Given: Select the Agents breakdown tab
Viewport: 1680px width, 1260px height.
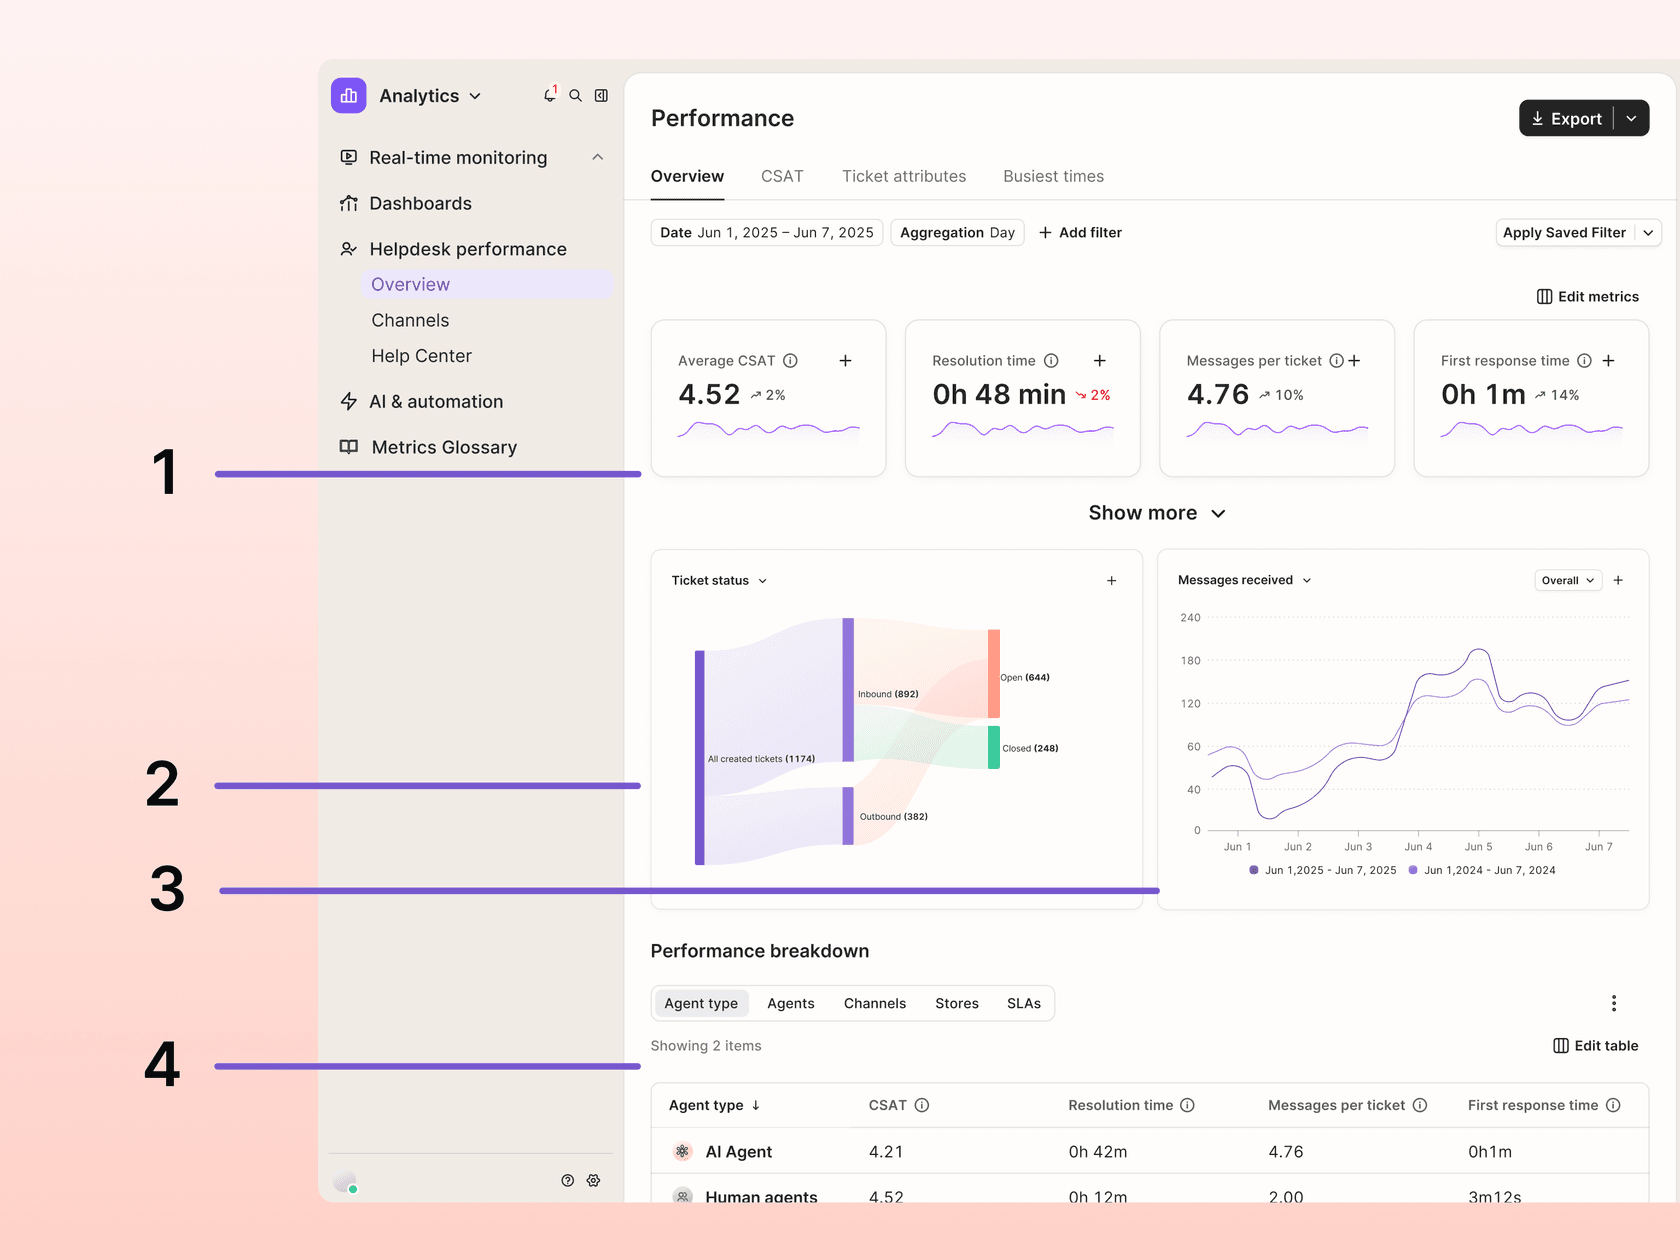Looking at the screenshot, I should (791, 1003).
